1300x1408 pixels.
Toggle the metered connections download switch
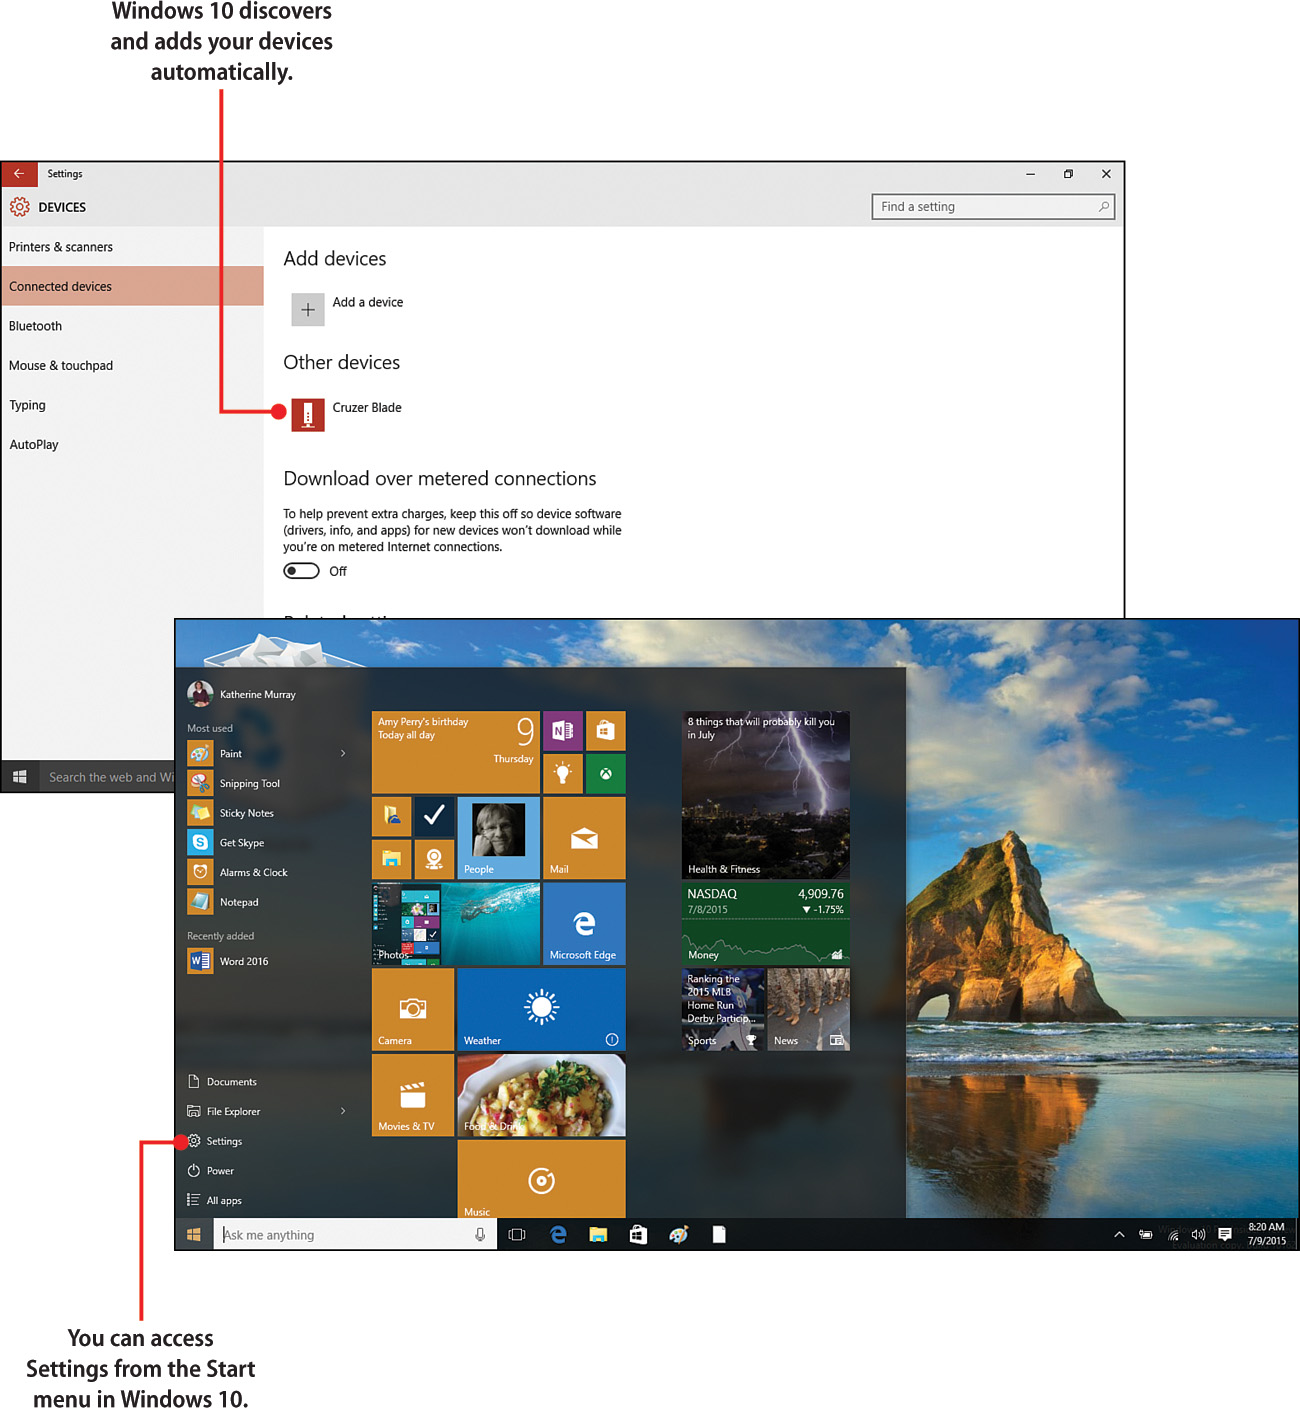[x=301, y=571]
